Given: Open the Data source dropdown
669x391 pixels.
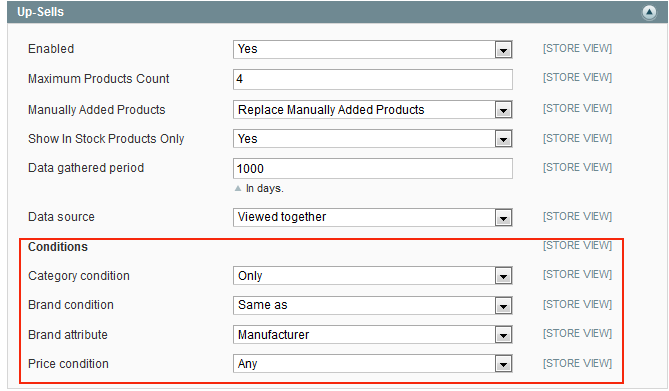Looking at the screenshot, I should point(372,217).
